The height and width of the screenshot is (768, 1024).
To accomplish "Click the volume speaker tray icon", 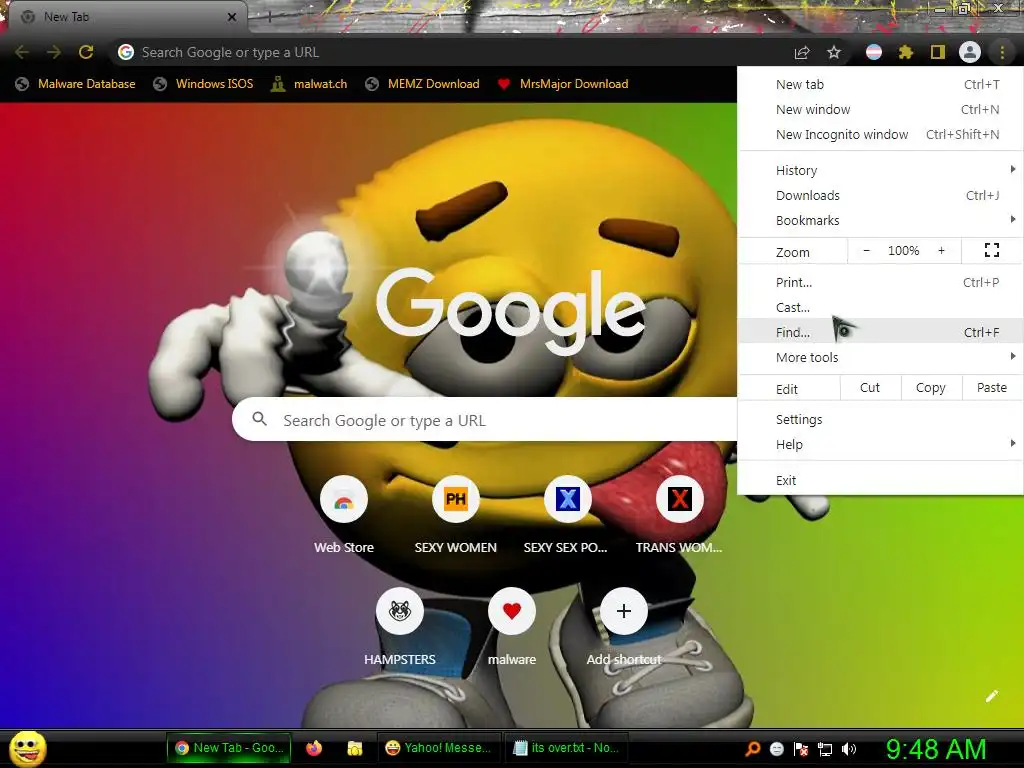I will (x=848, y=749).
